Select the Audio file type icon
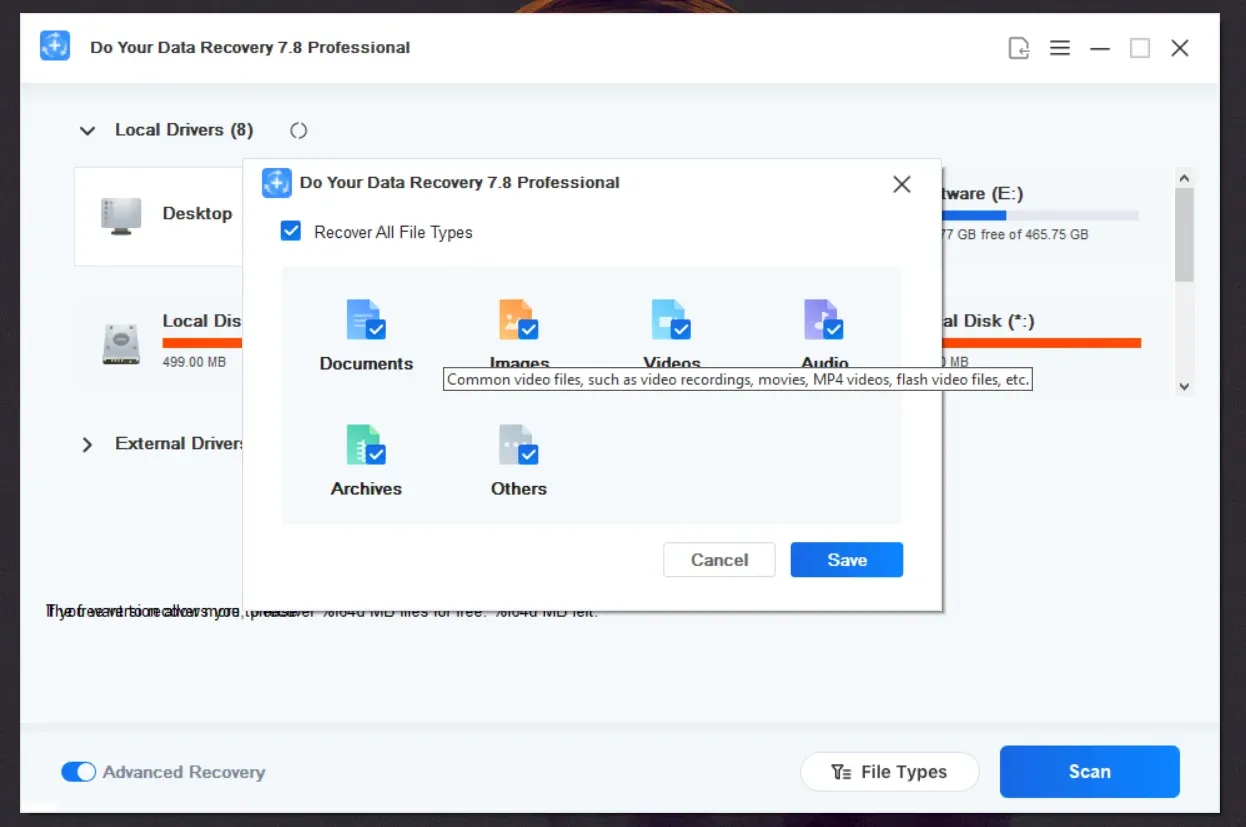 coord(824,320)
